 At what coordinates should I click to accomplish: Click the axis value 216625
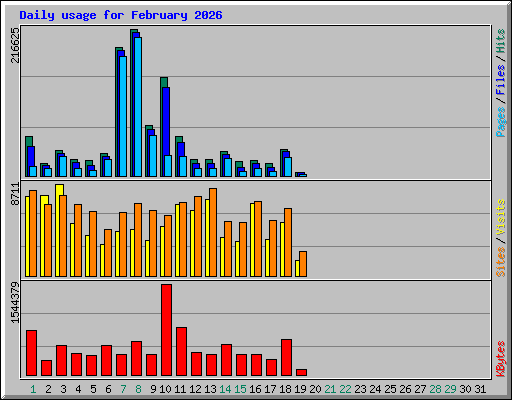pos(15,45)
